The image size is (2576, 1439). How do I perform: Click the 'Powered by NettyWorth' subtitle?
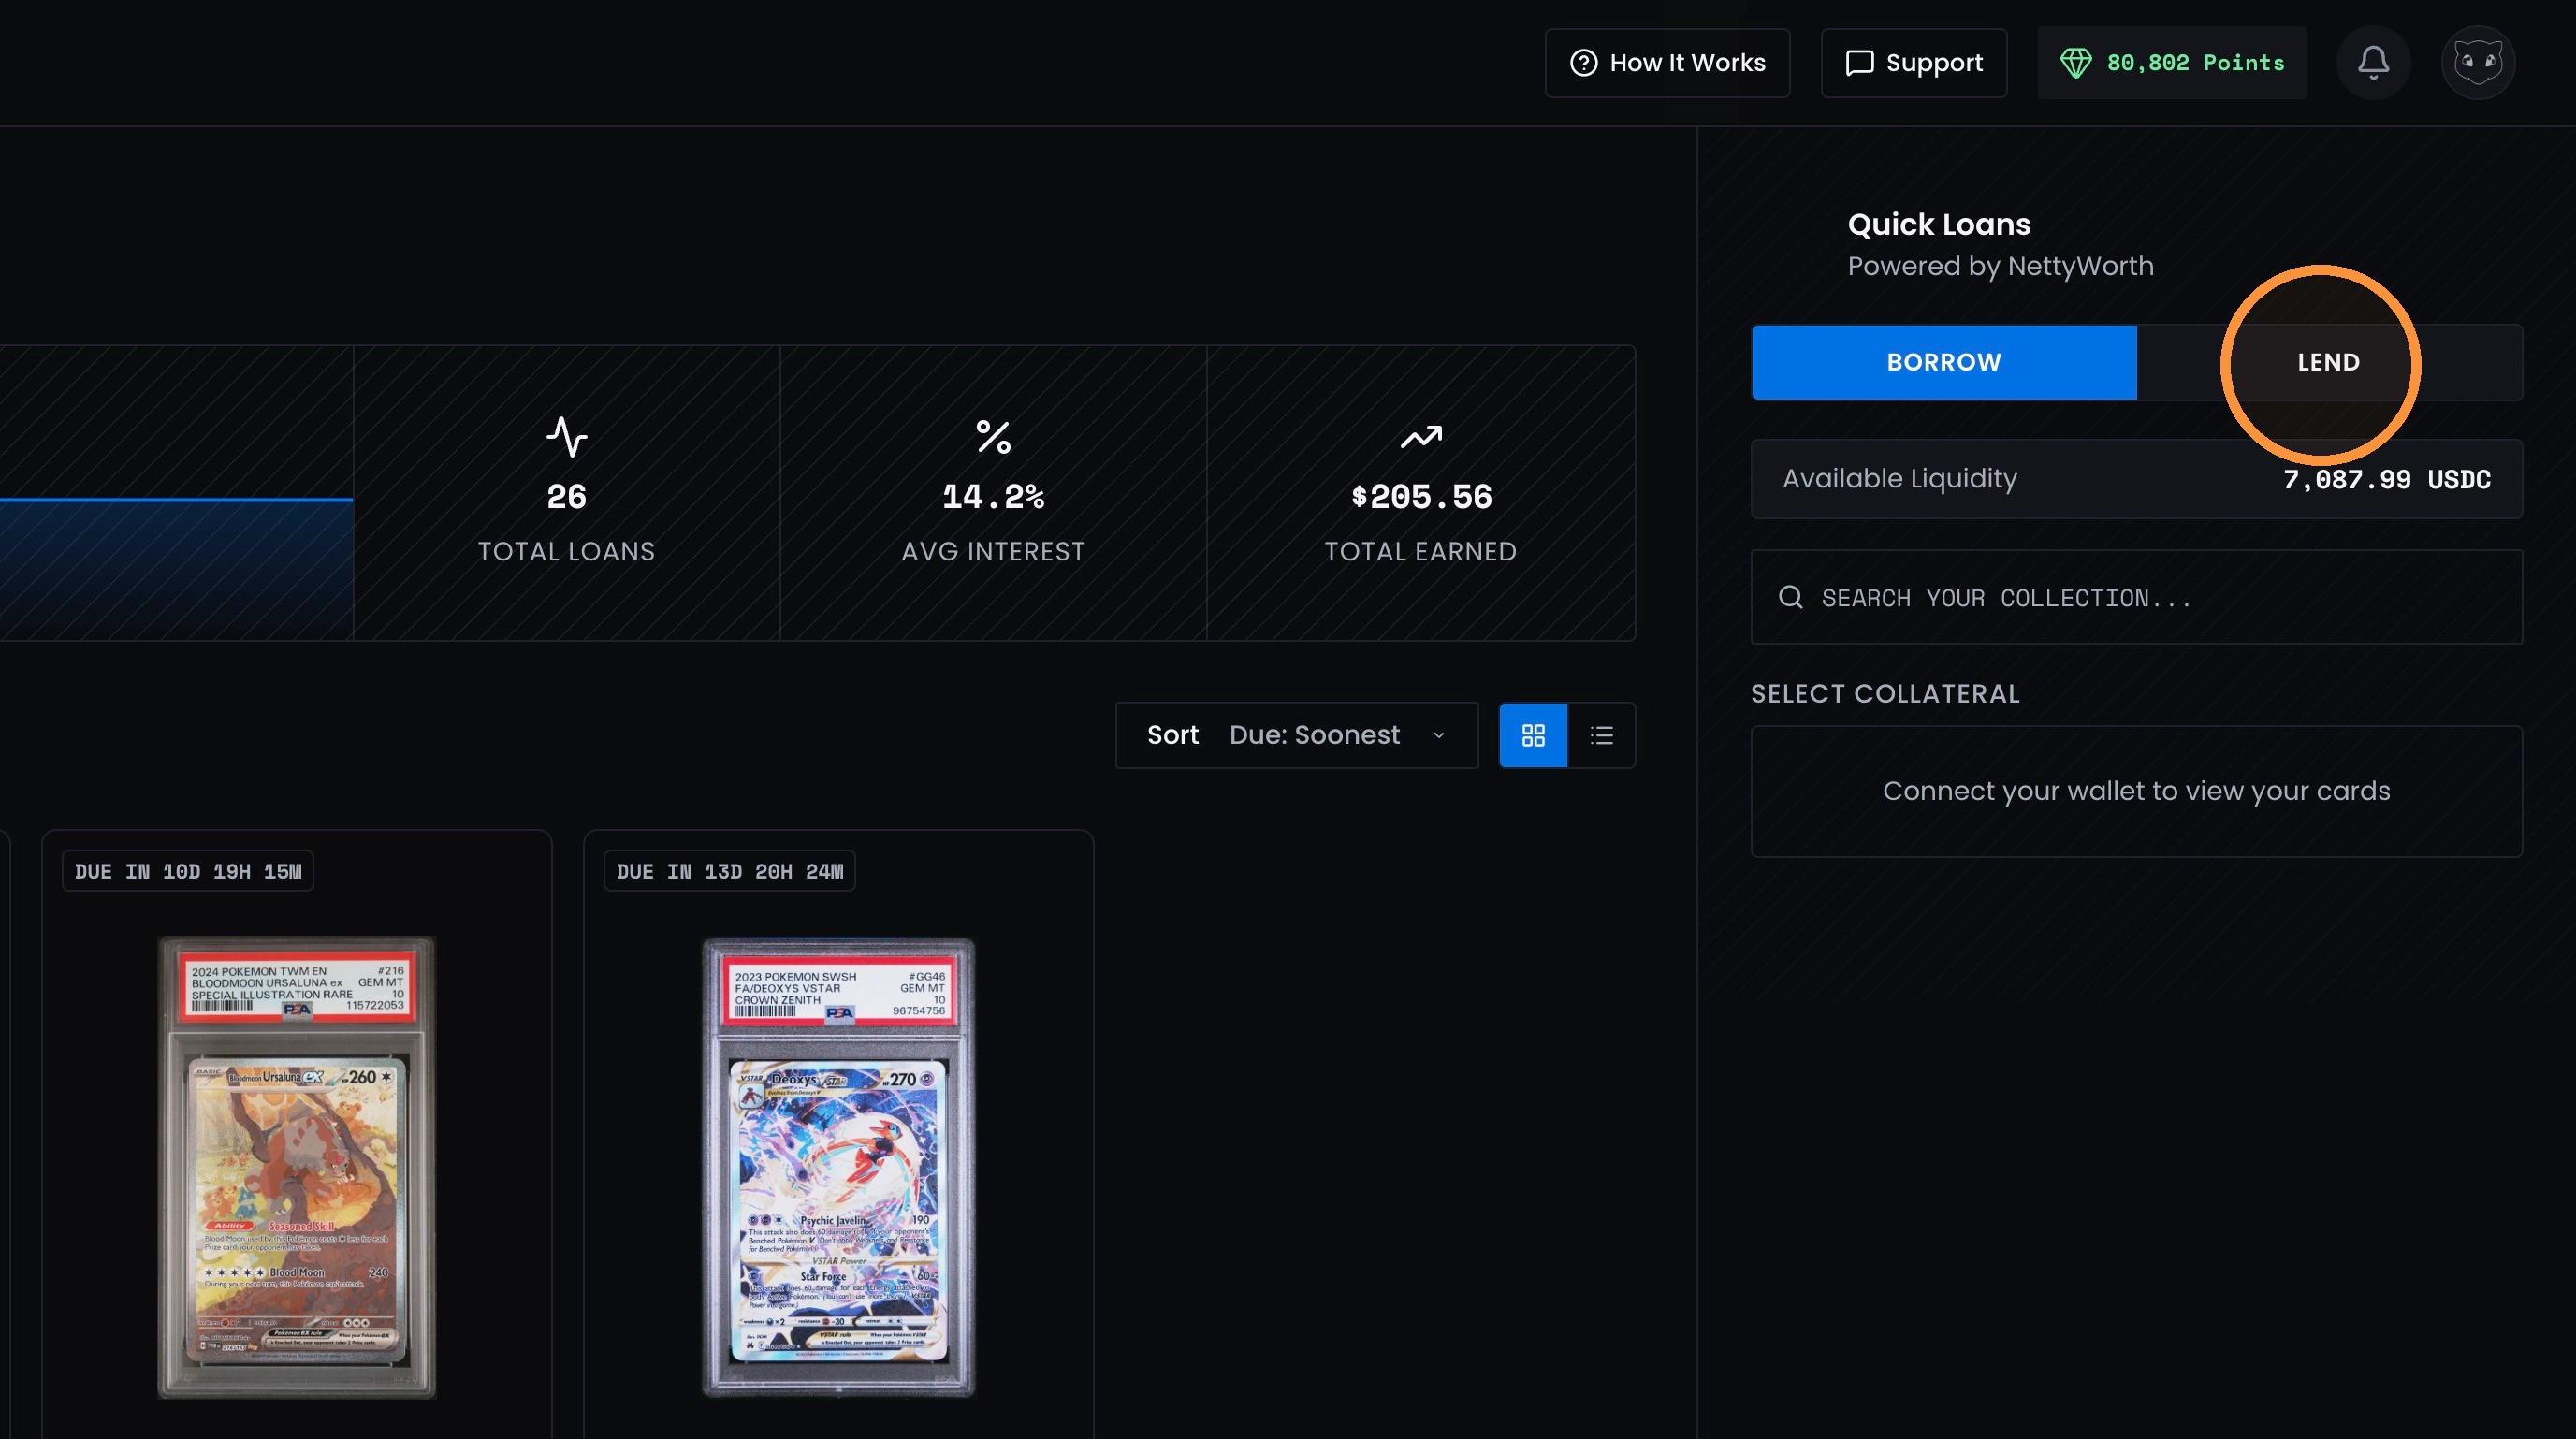coord(2000,266)
